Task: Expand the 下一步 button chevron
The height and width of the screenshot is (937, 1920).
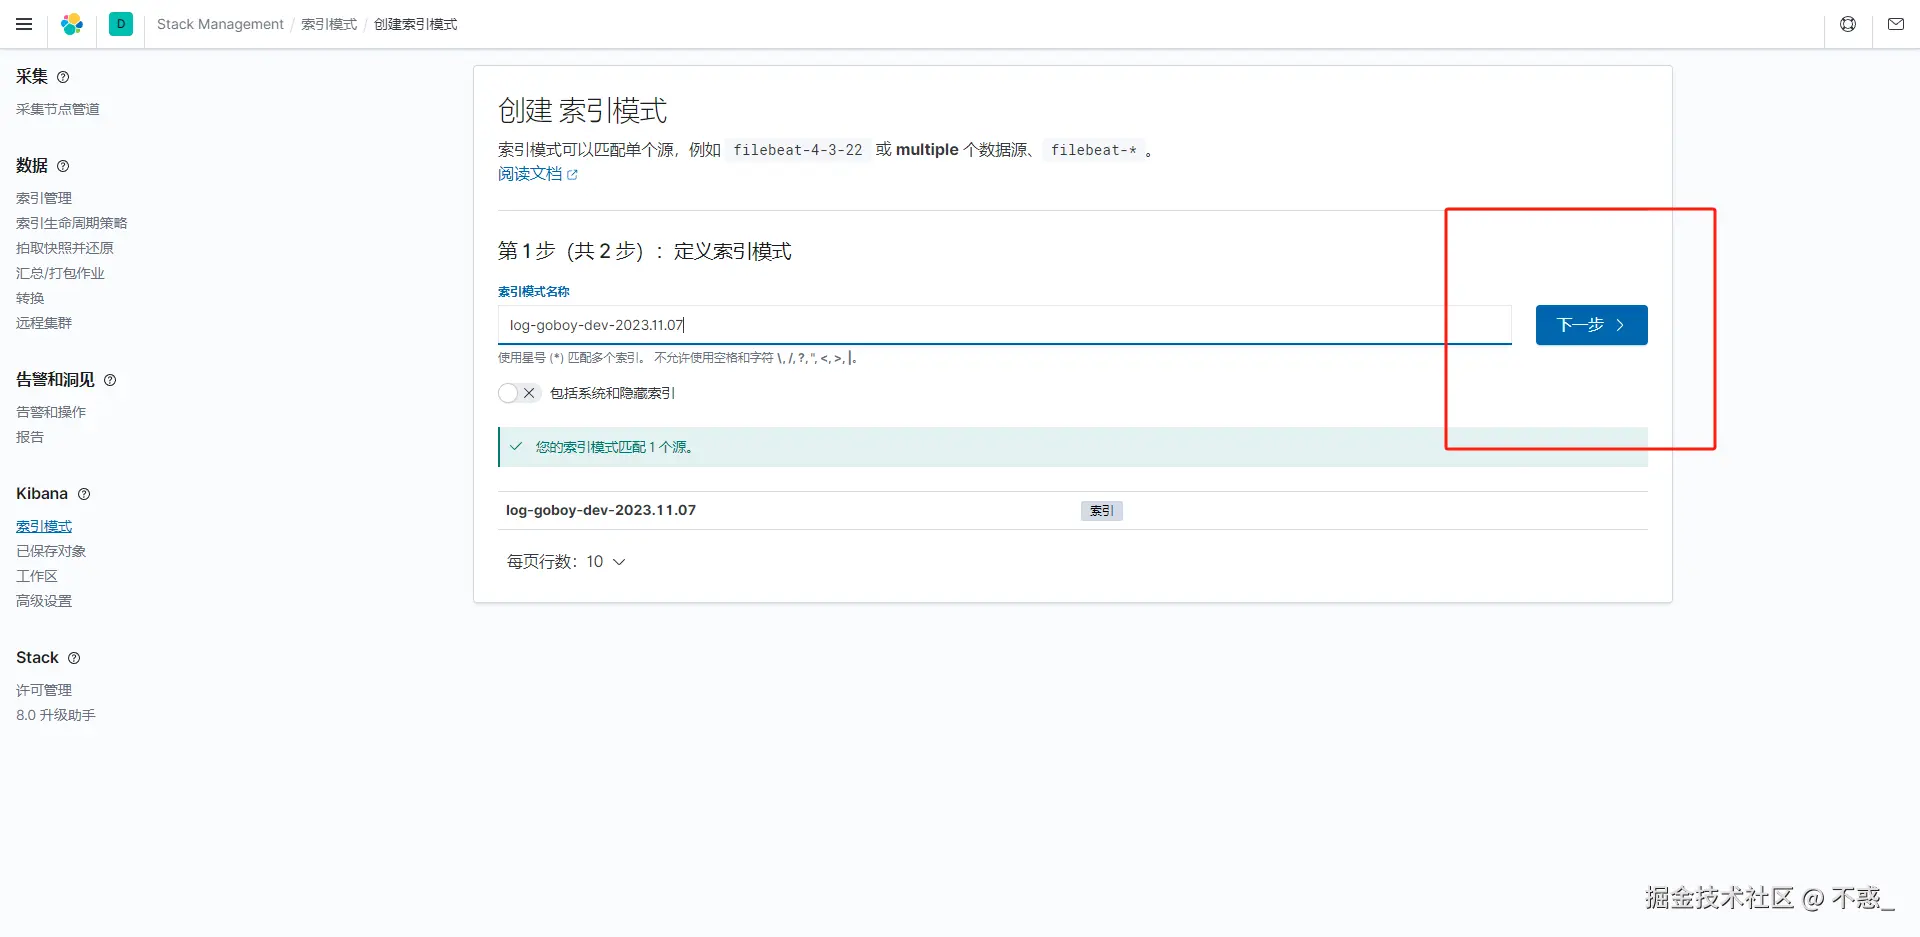Action: click(1620, 325)
